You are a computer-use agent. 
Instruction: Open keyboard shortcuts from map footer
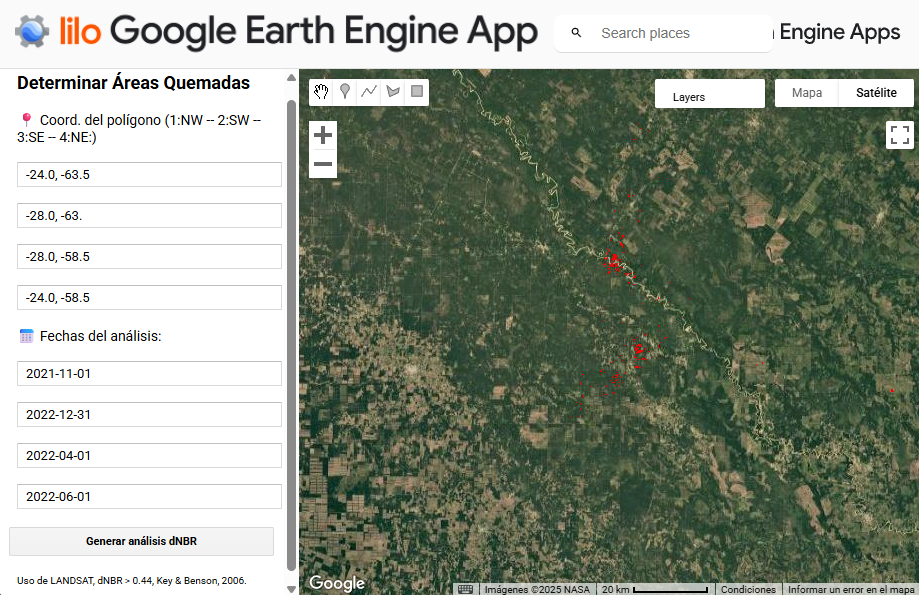465,589
